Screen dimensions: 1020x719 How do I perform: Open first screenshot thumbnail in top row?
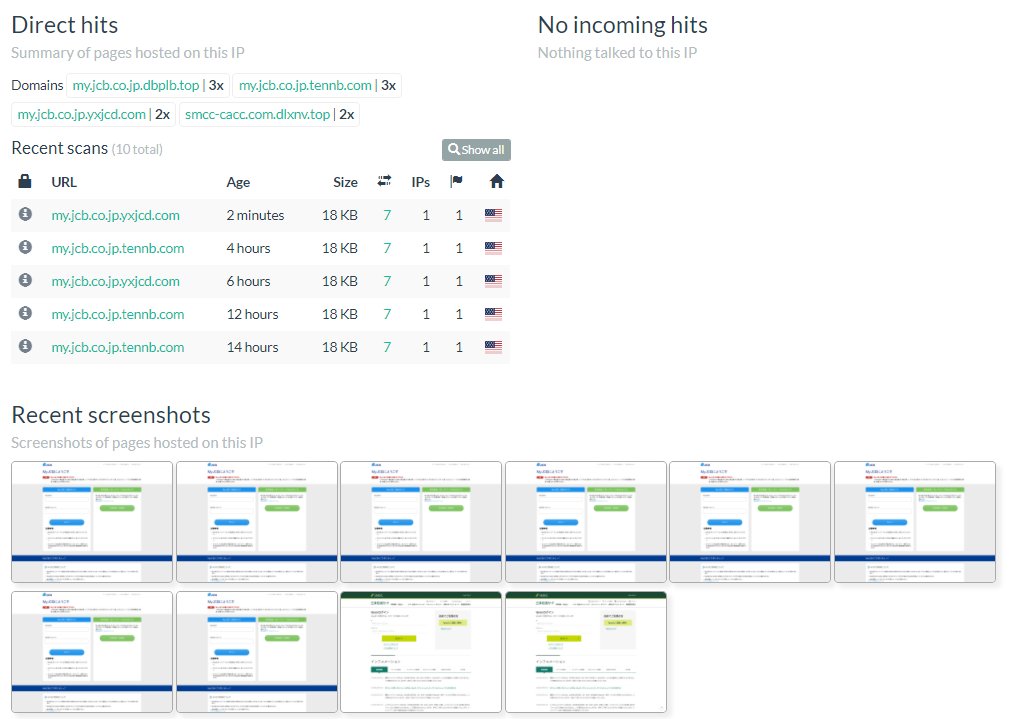(x=92, y=522)
